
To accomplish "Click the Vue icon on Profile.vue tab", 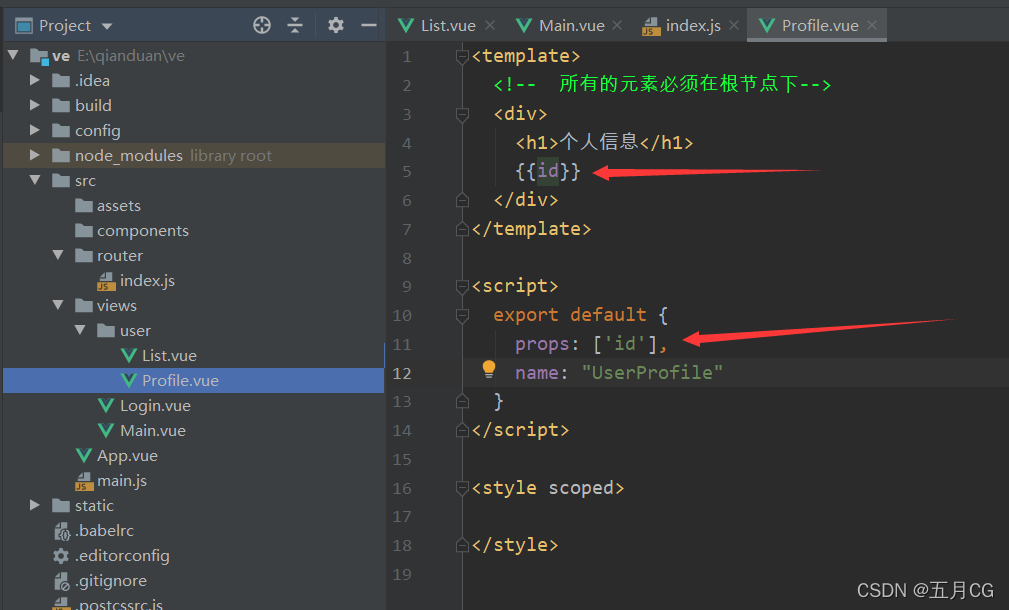I will click(x=766, y=26).
